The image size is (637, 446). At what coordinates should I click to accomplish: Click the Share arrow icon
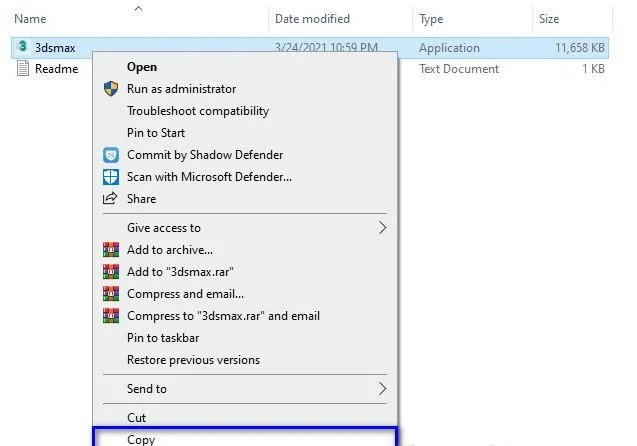(x=110, y=199)
